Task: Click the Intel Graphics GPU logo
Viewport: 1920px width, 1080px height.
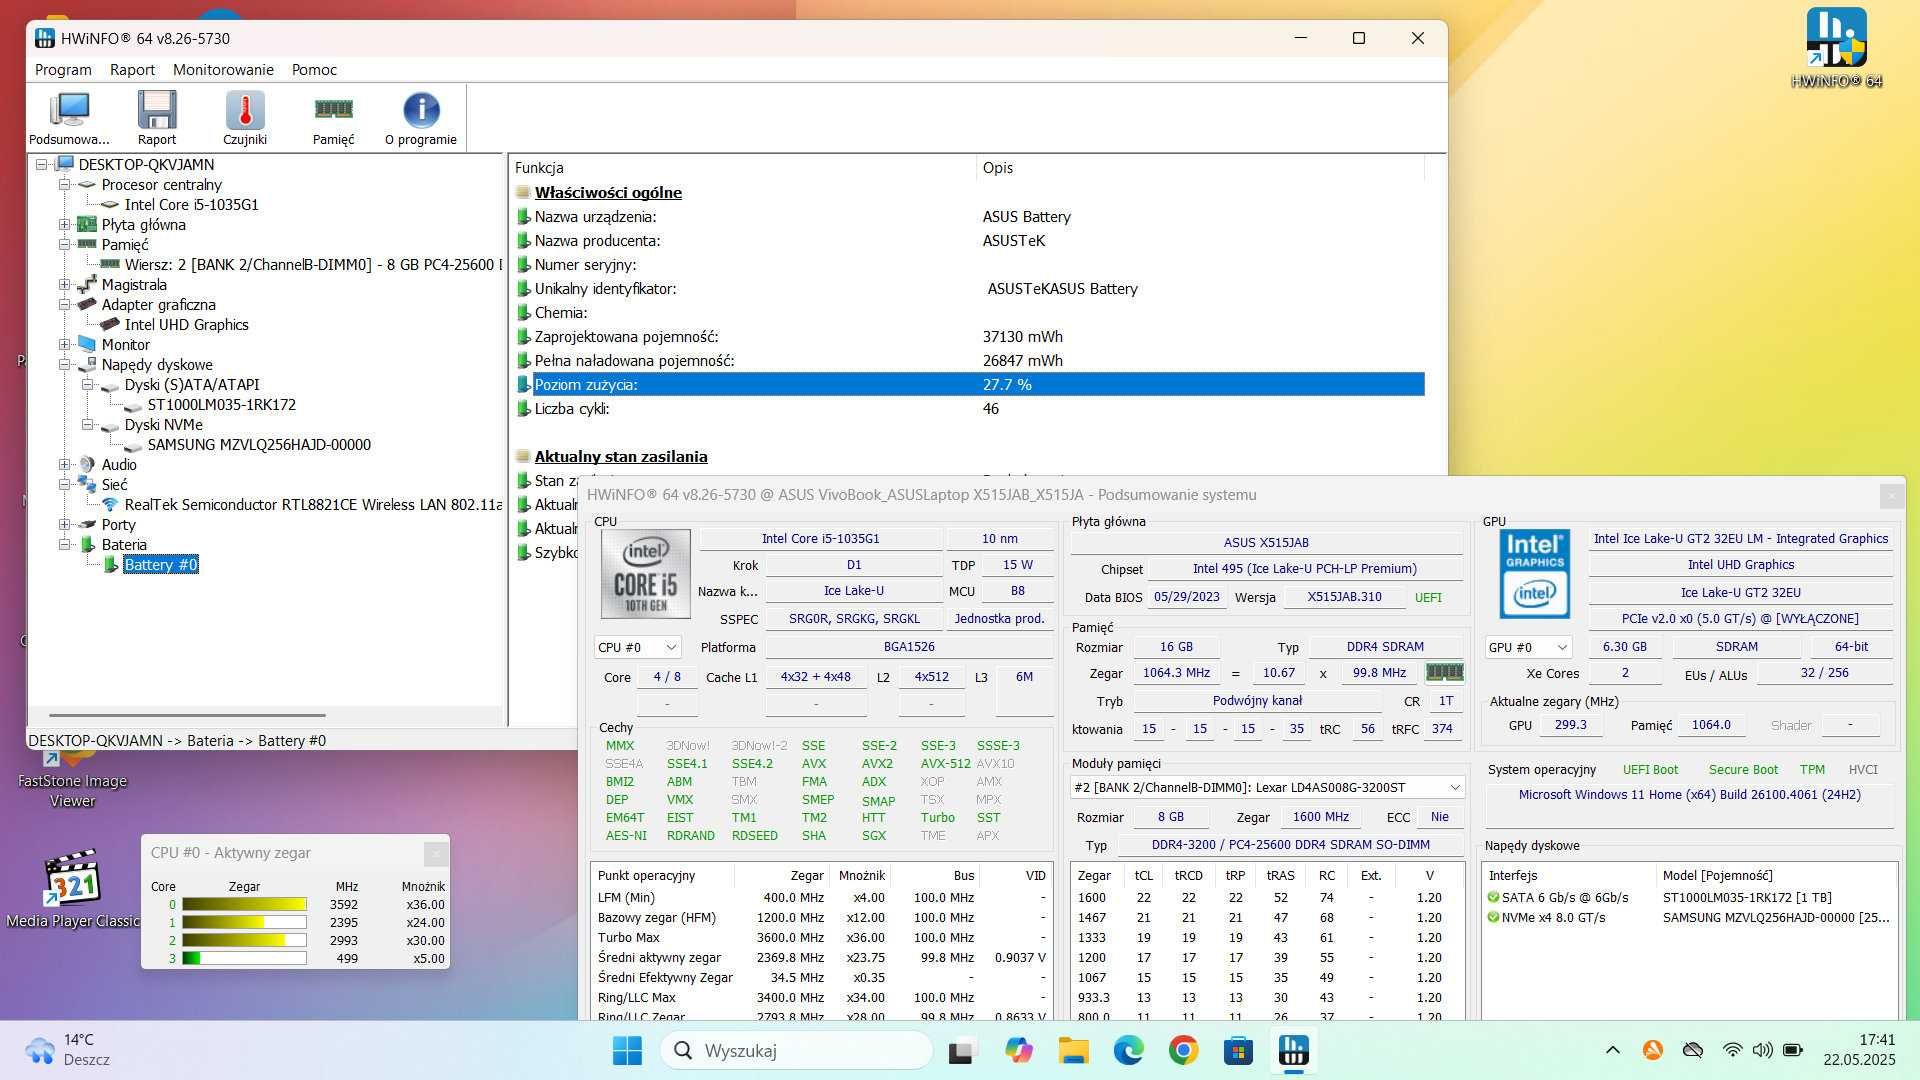Action: tap(1534, 574)
